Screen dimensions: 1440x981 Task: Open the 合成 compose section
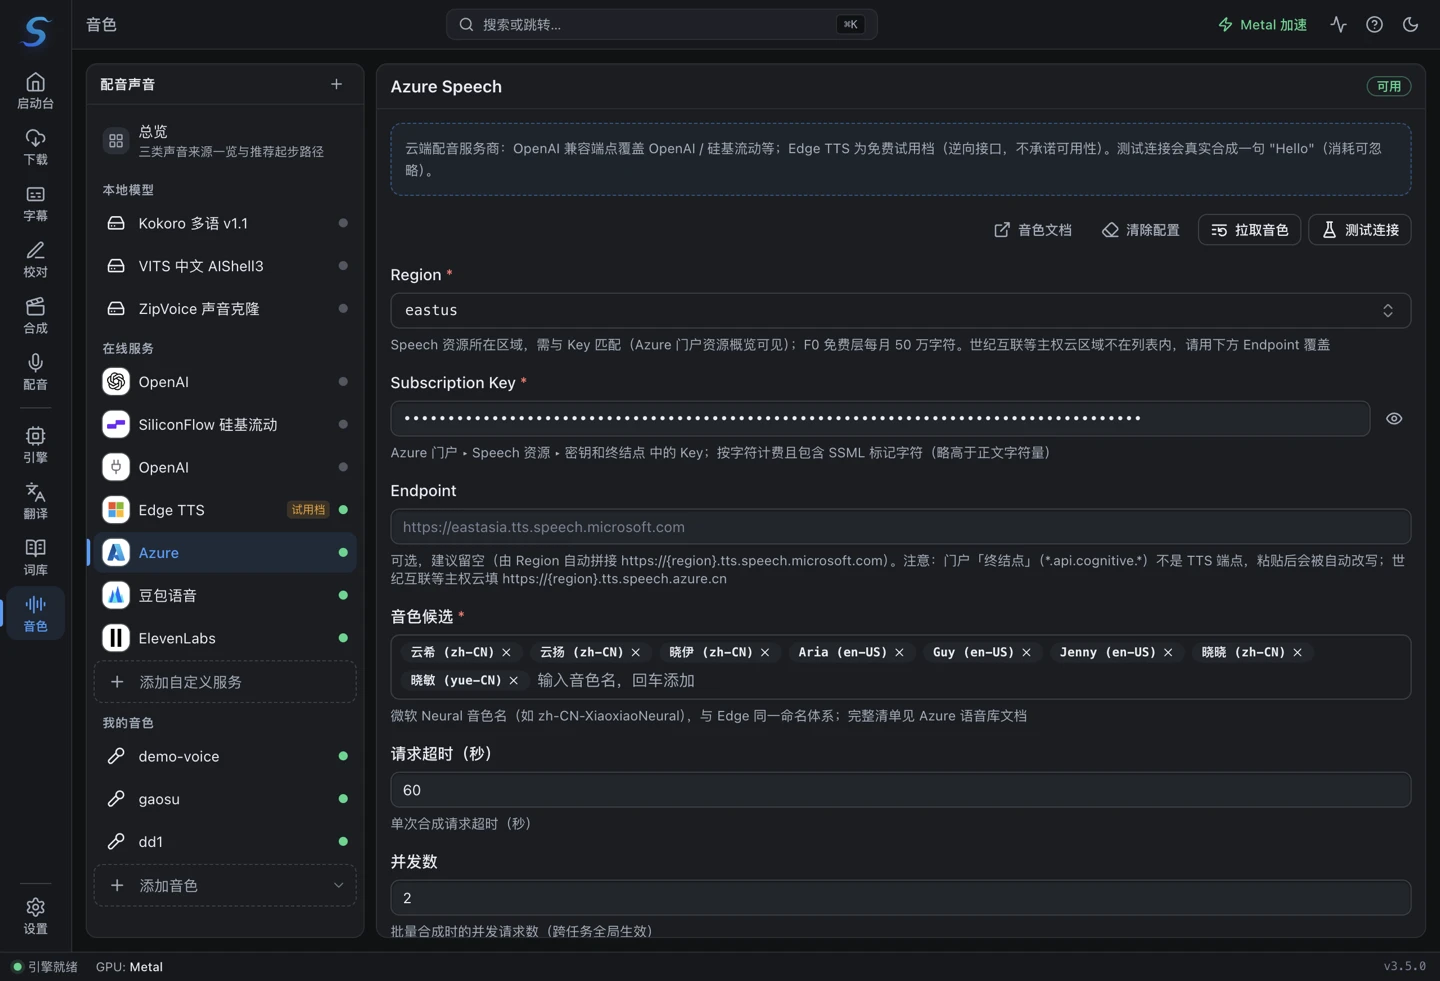coord(35,315)
